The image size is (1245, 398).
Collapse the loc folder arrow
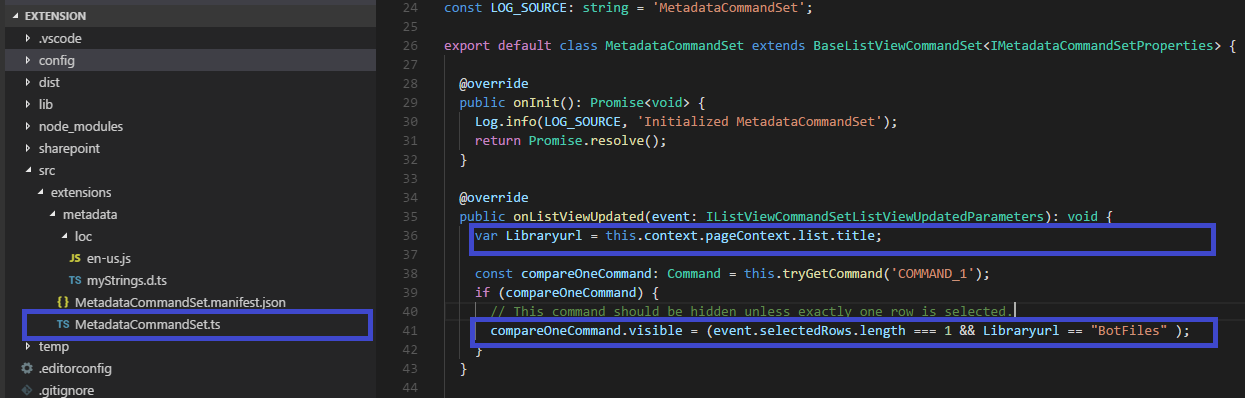64,236
